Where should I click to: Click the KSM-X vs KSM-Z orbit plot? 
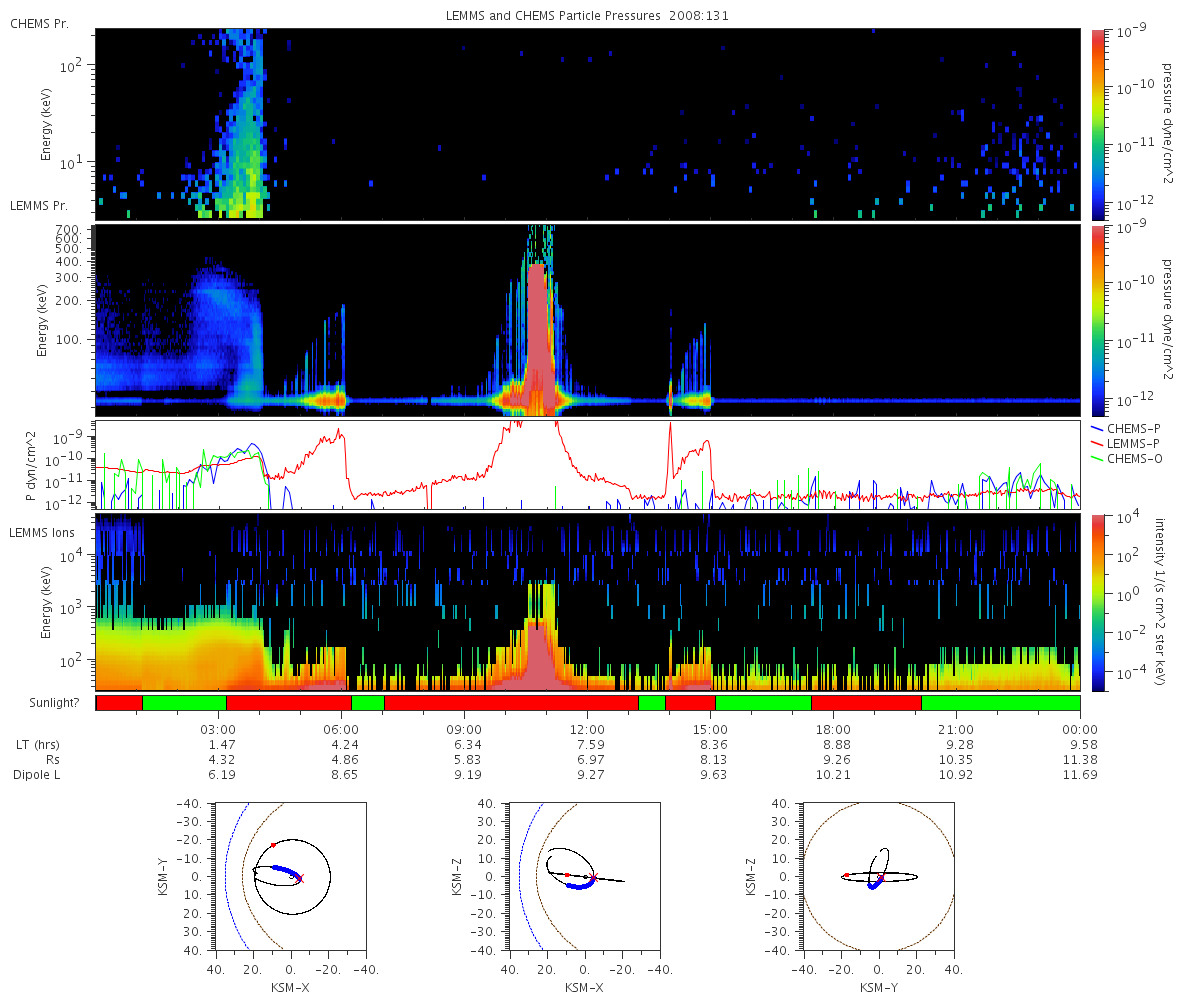tap(585, 876)
